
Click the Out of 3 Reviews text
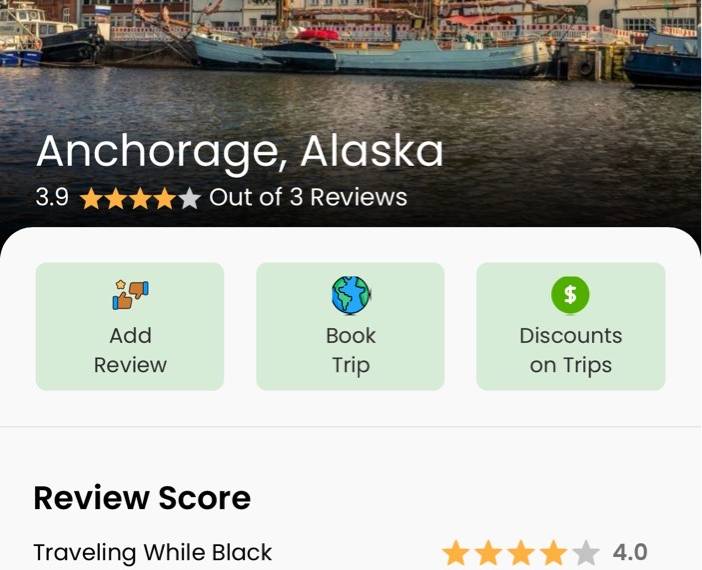[x=308, y=197]
